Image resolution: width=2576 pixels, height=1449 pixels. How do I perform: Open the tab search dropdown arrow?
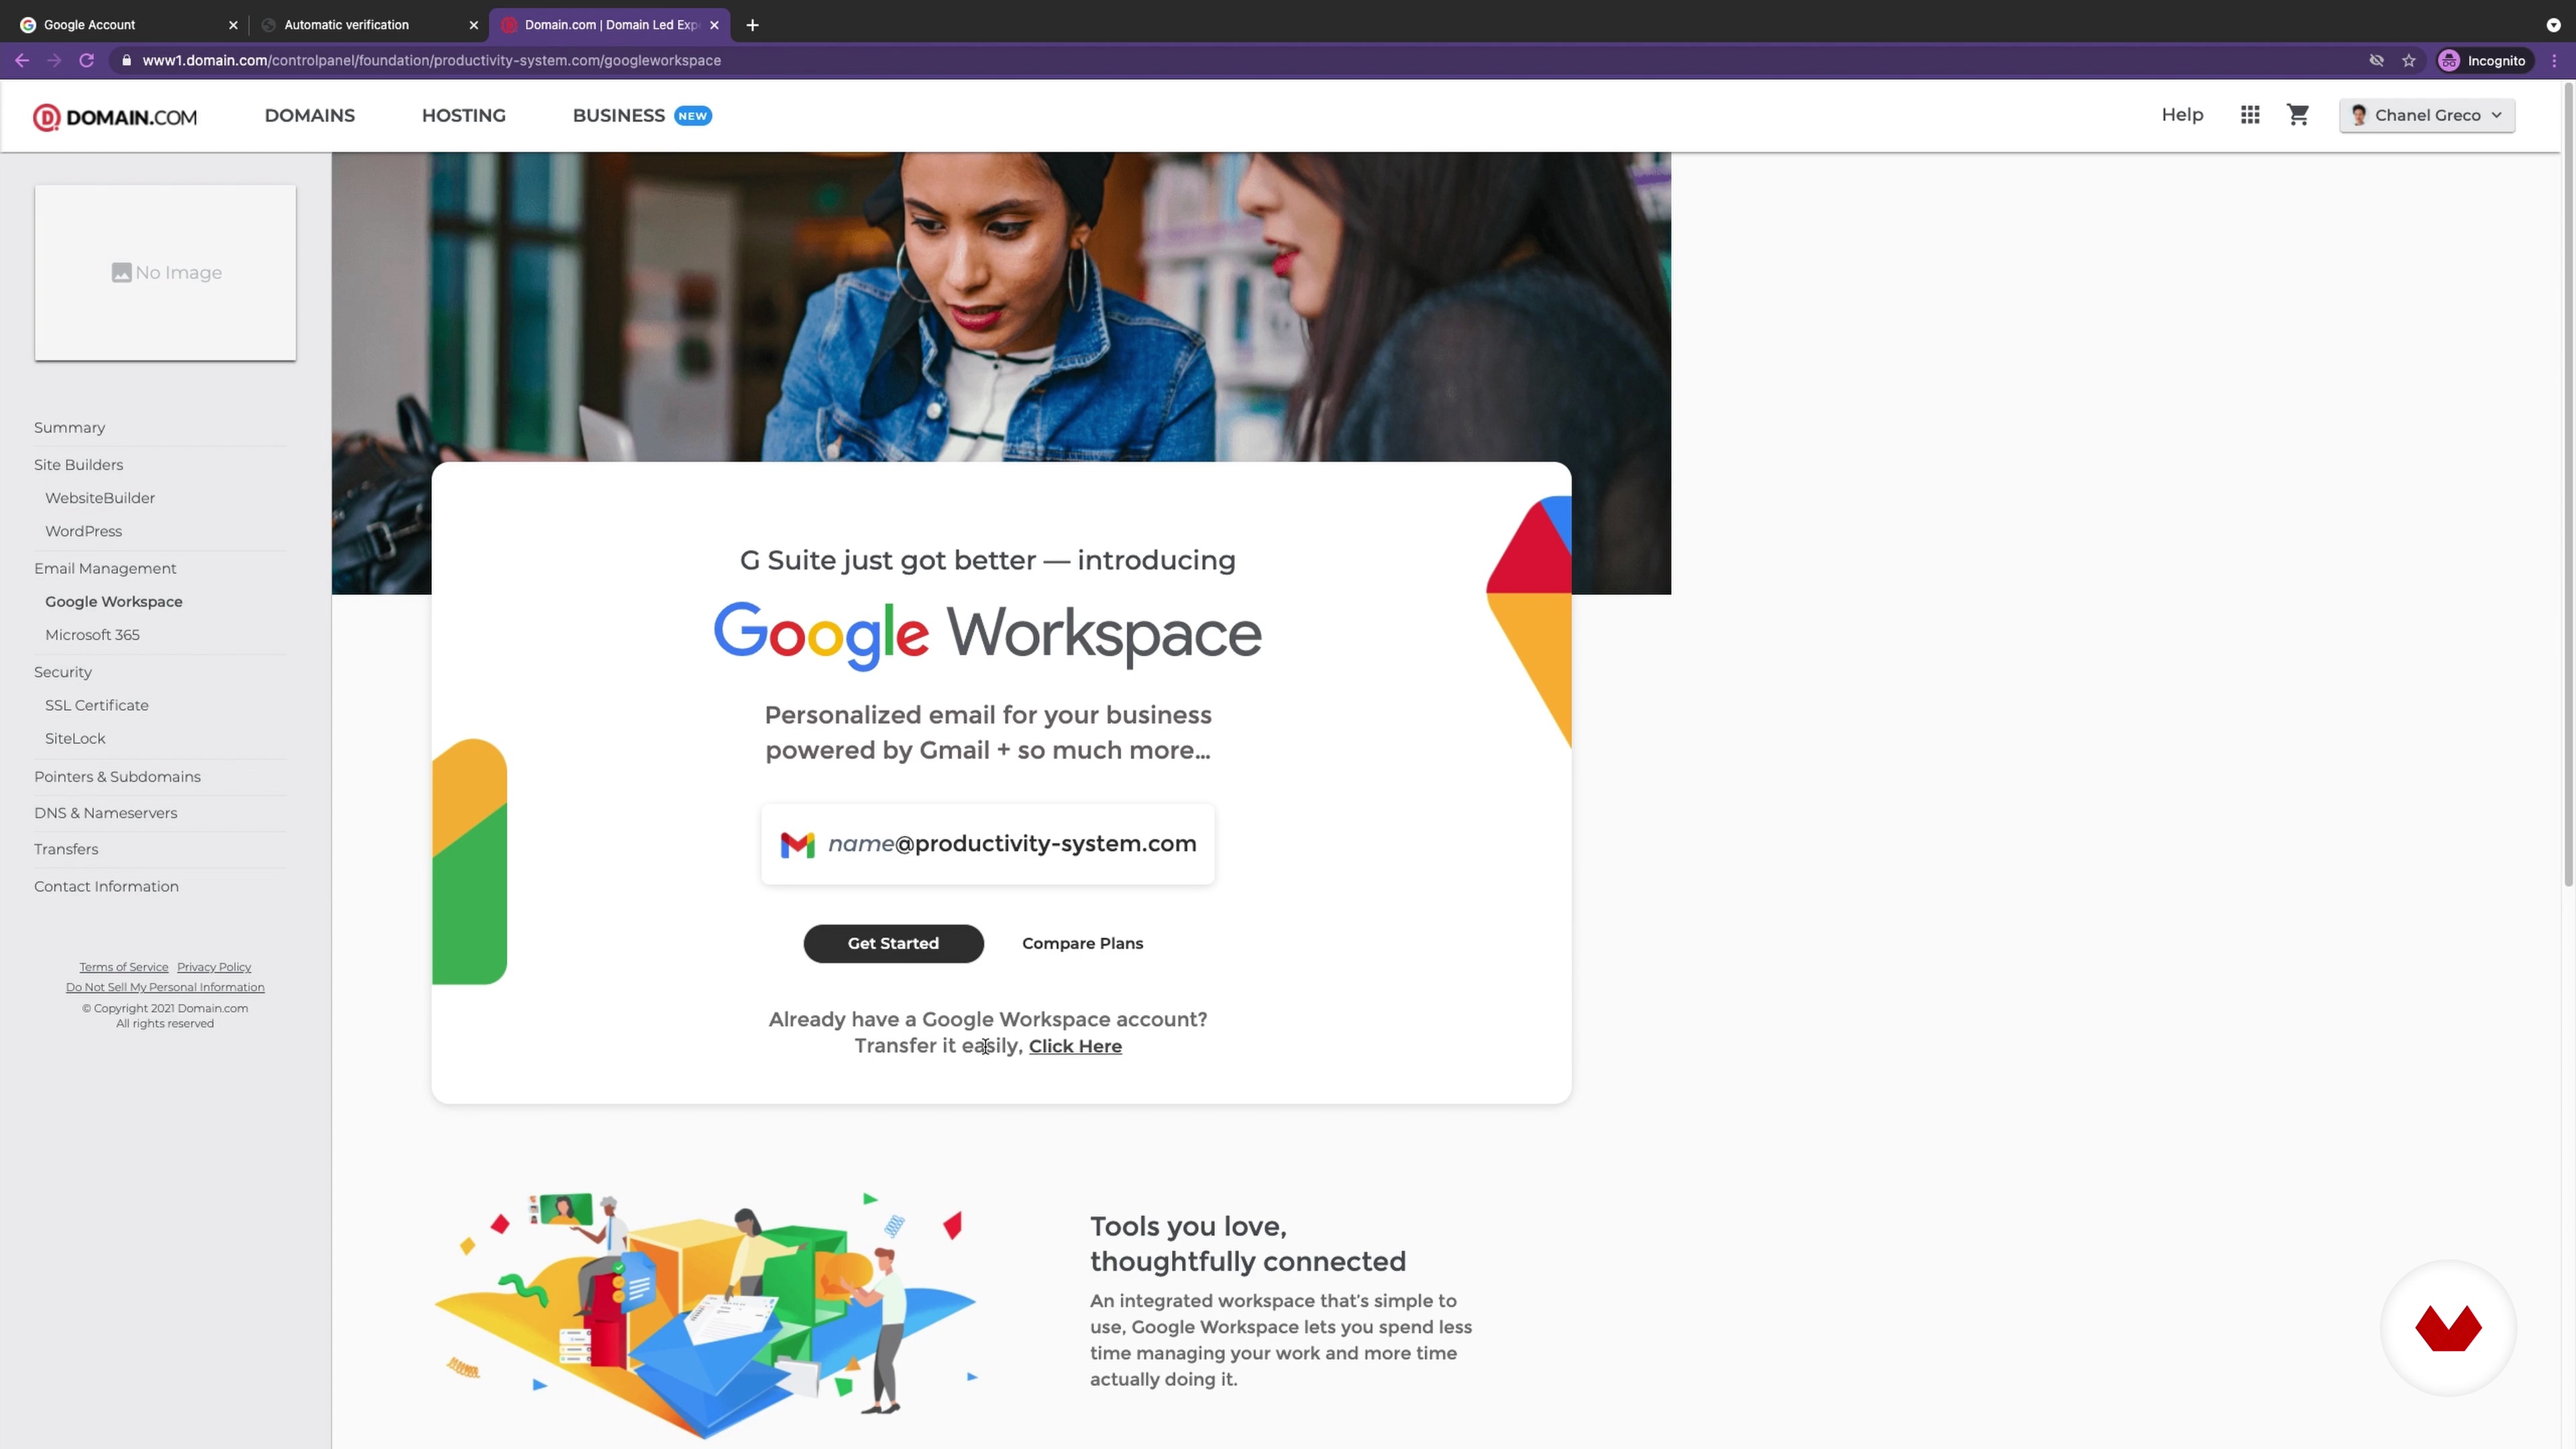coord(2553,25)
